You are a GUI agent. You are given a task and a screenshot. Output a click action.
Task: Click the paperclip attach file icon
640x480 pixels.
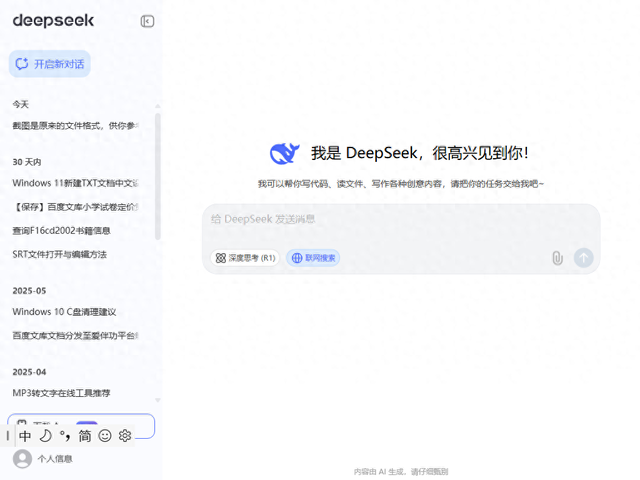click(x=557, y=258)
